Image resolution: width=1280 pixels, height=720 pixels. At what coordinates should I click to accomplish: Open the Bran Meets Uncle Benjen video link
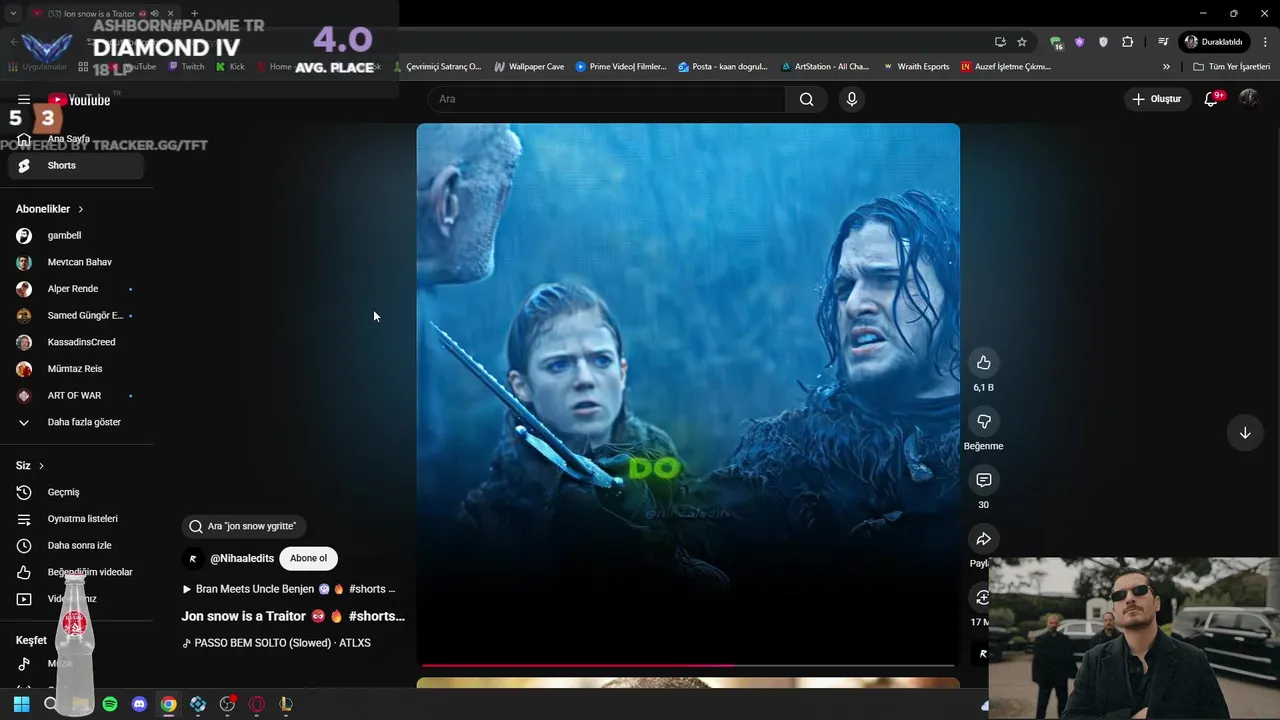point(289,589)
